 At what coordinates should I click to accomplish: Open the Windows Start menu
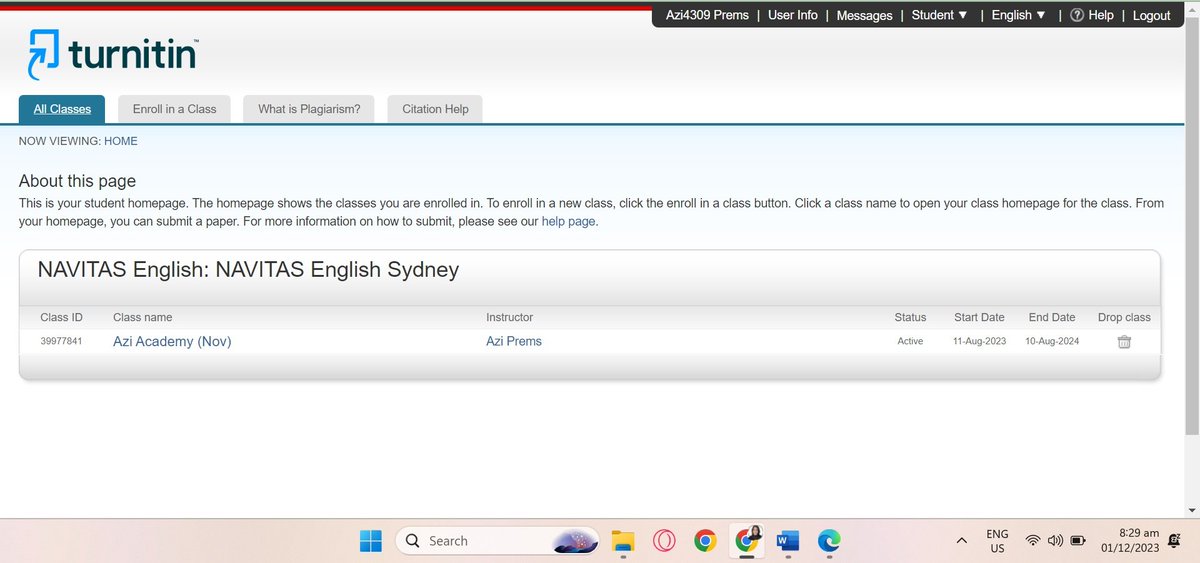pos(370,541)
